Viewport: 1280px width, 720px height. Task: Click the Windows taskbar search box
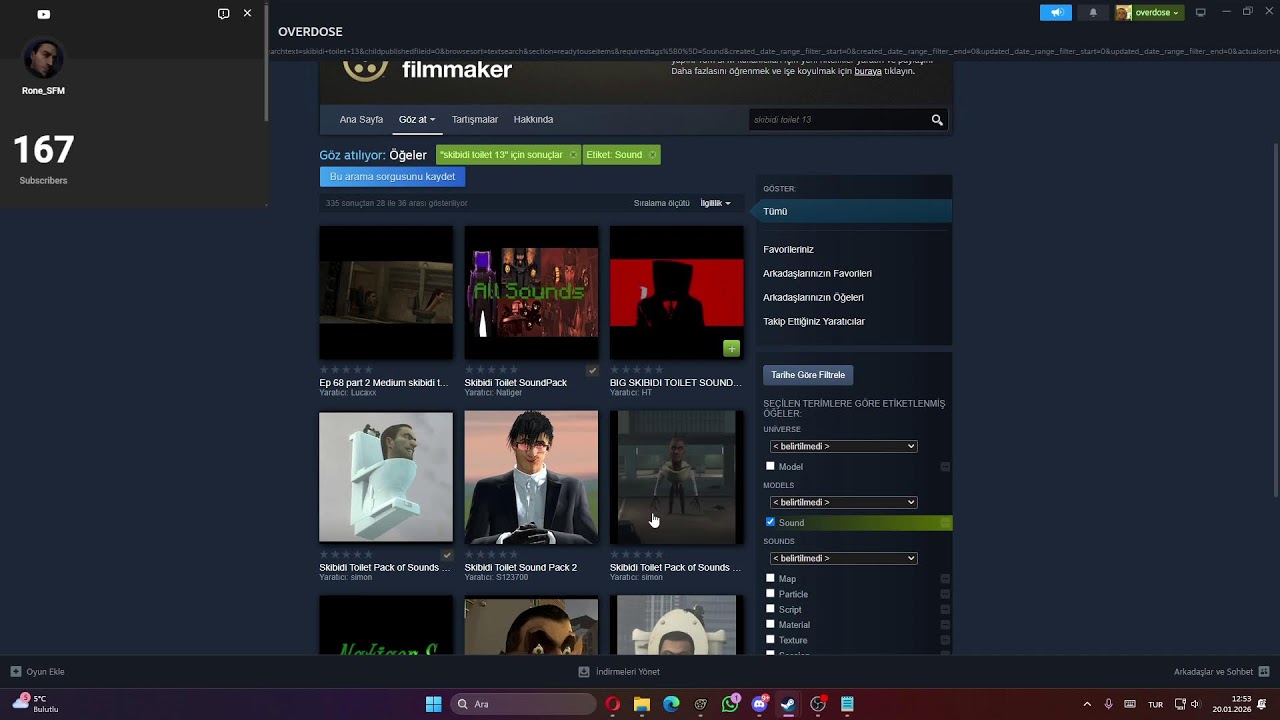pos(523,704)
